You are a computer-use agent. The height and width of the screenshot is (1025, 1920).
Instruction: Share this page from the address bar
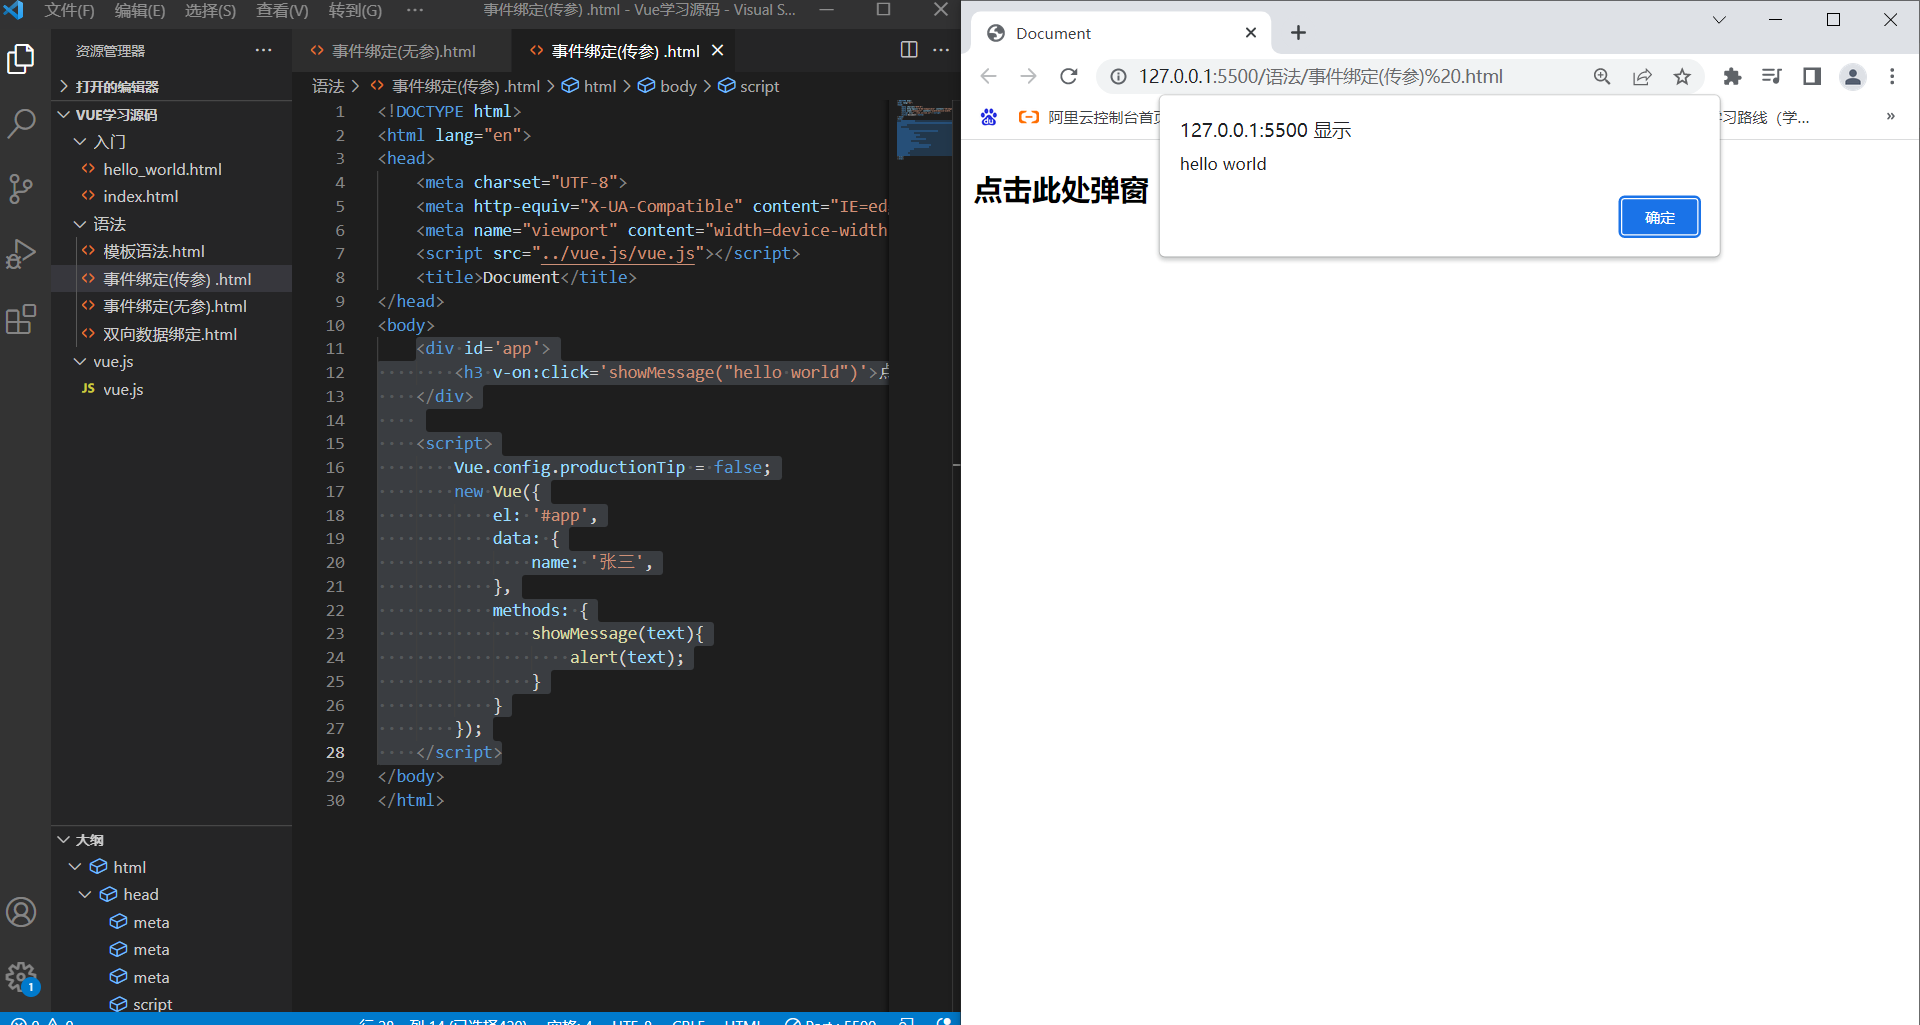[x=1642, y=76]
